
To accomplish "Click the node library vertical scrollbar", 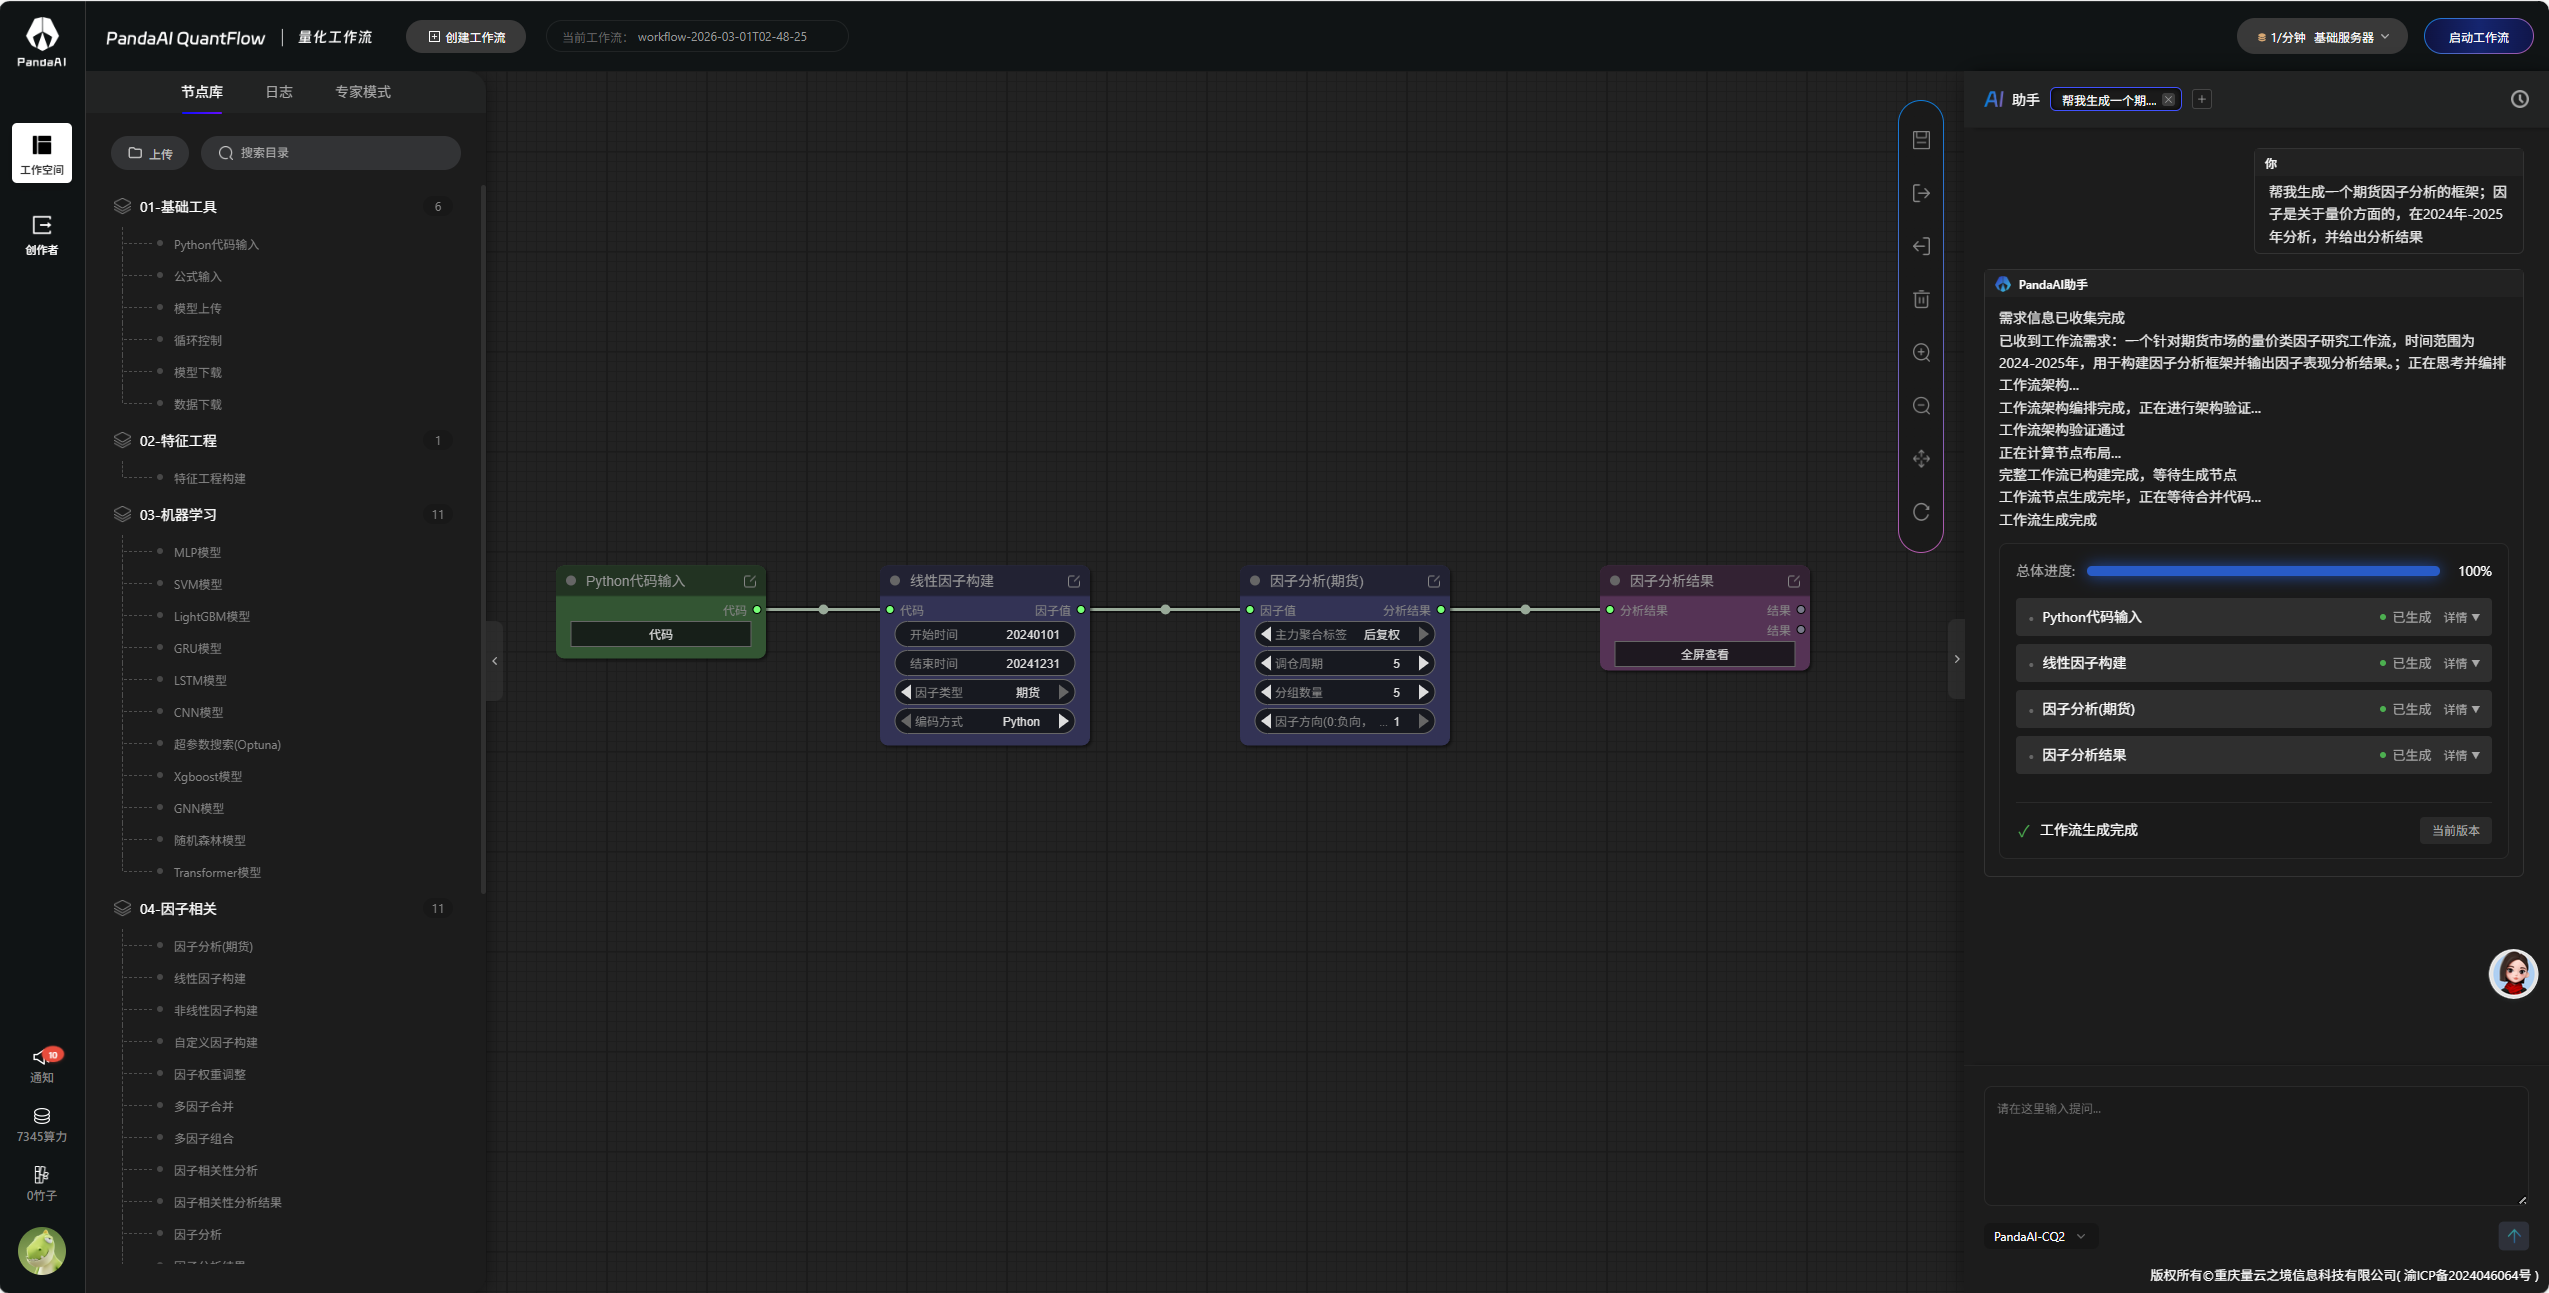I will 483,540.
